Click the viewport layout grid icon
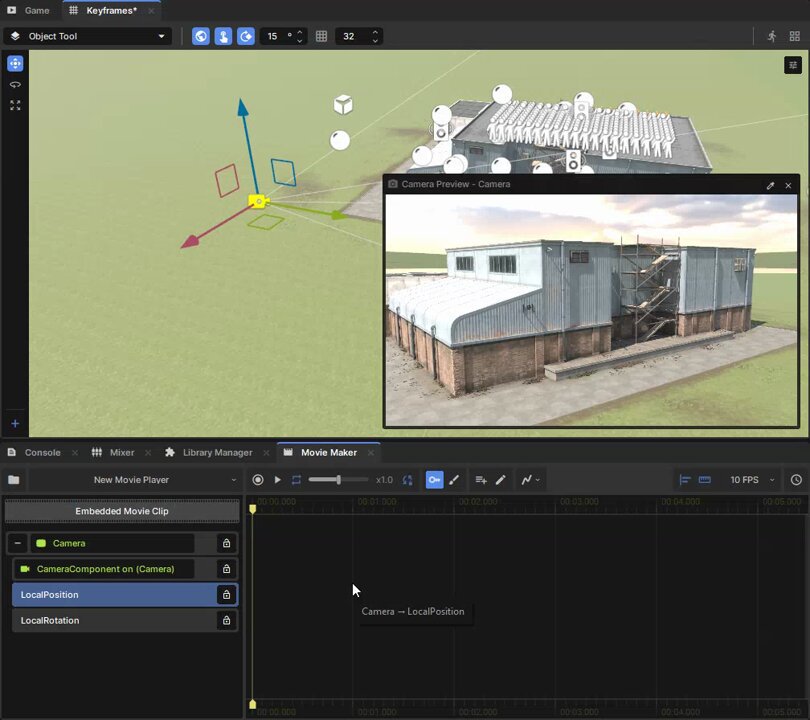Screen dimensions: 810x720 pos(795,36)
